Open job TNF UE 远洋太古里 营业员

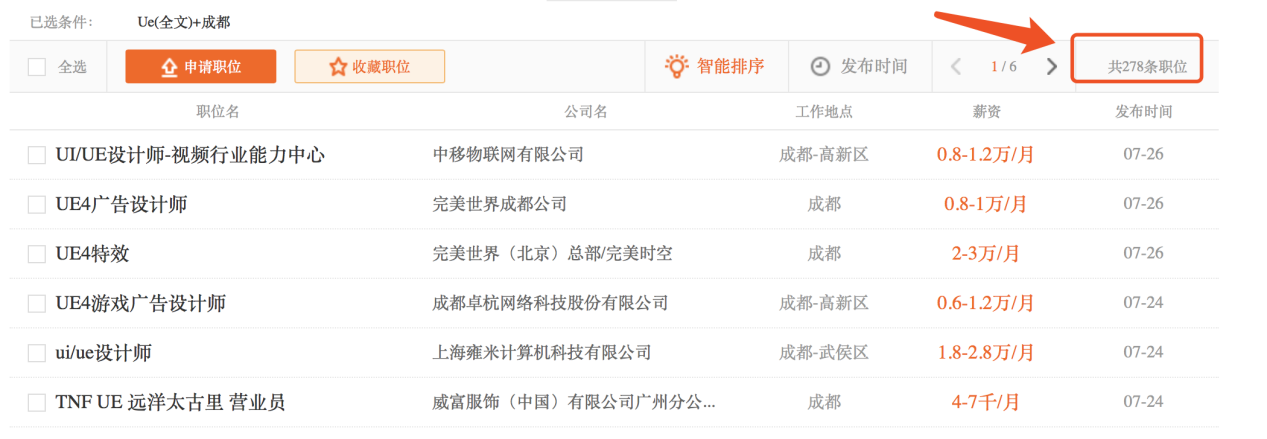tap(170, 403)
